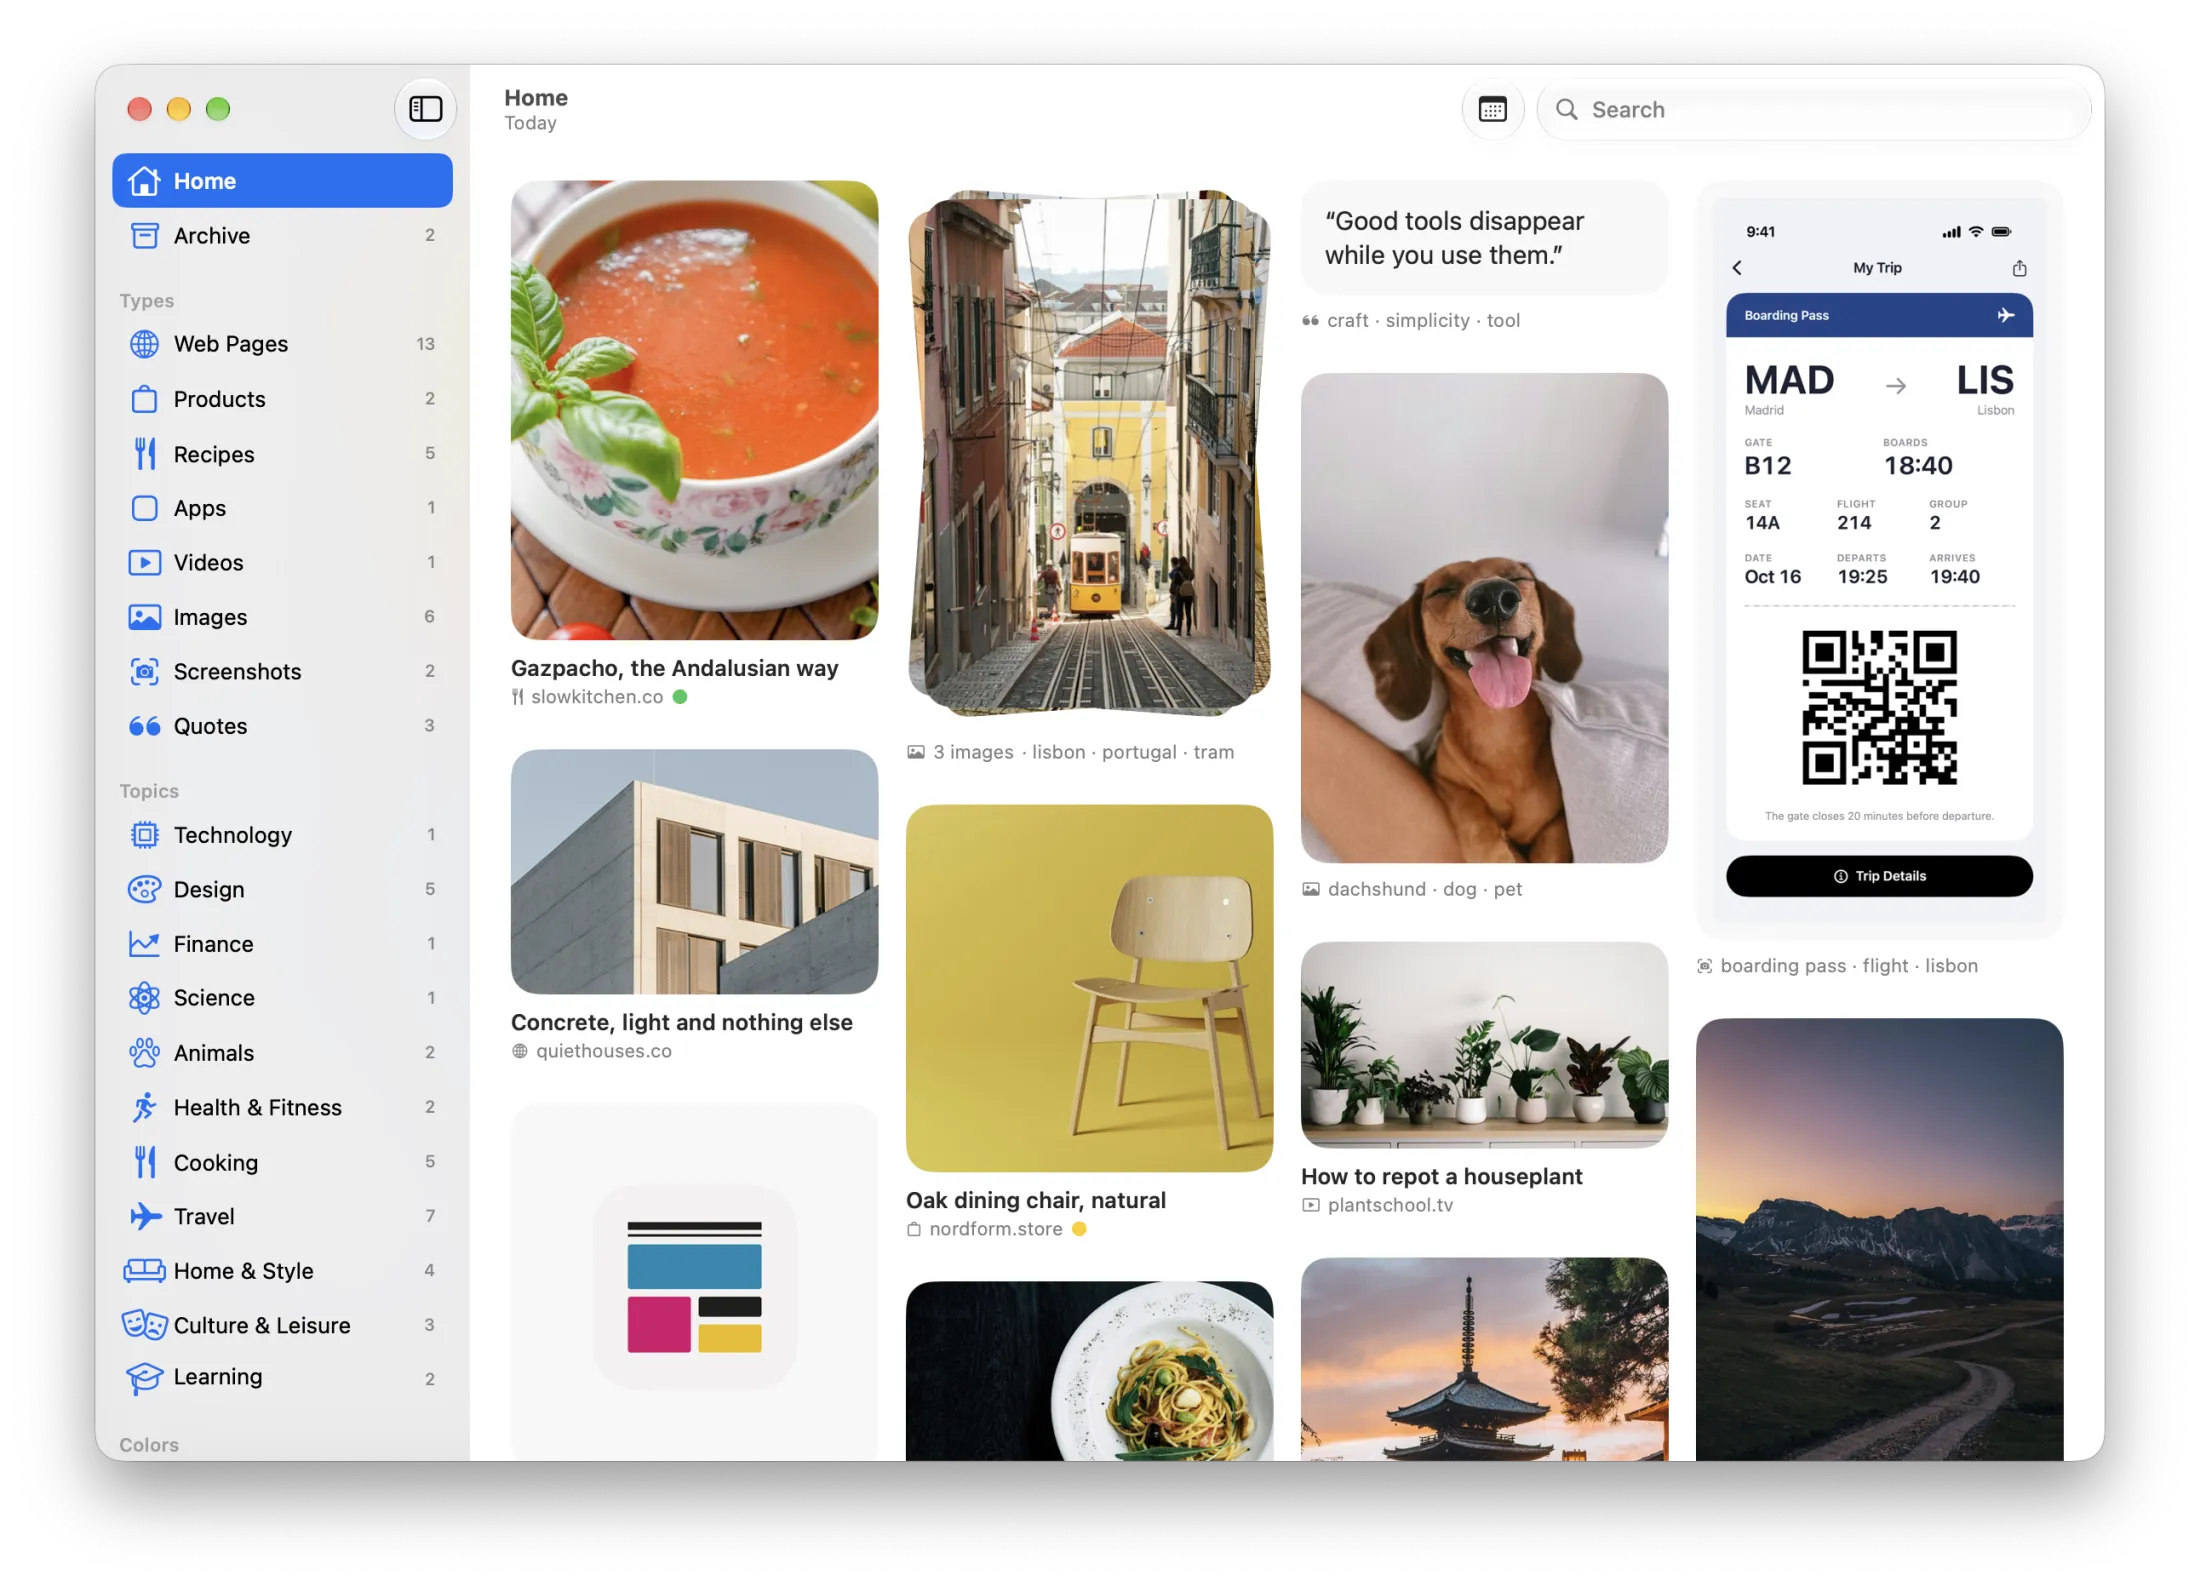Open the calendar view icon

tap(1492, 109)
